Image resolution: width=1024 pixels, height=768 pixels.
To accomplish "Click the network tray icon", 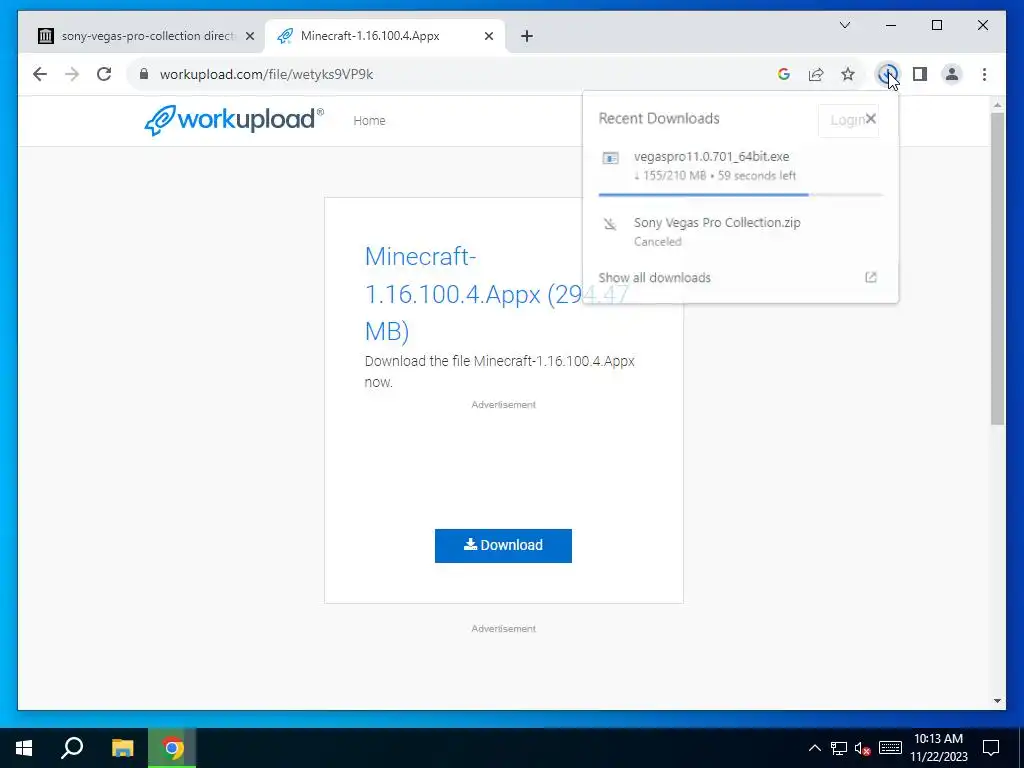I will click(x=839, y=748).
